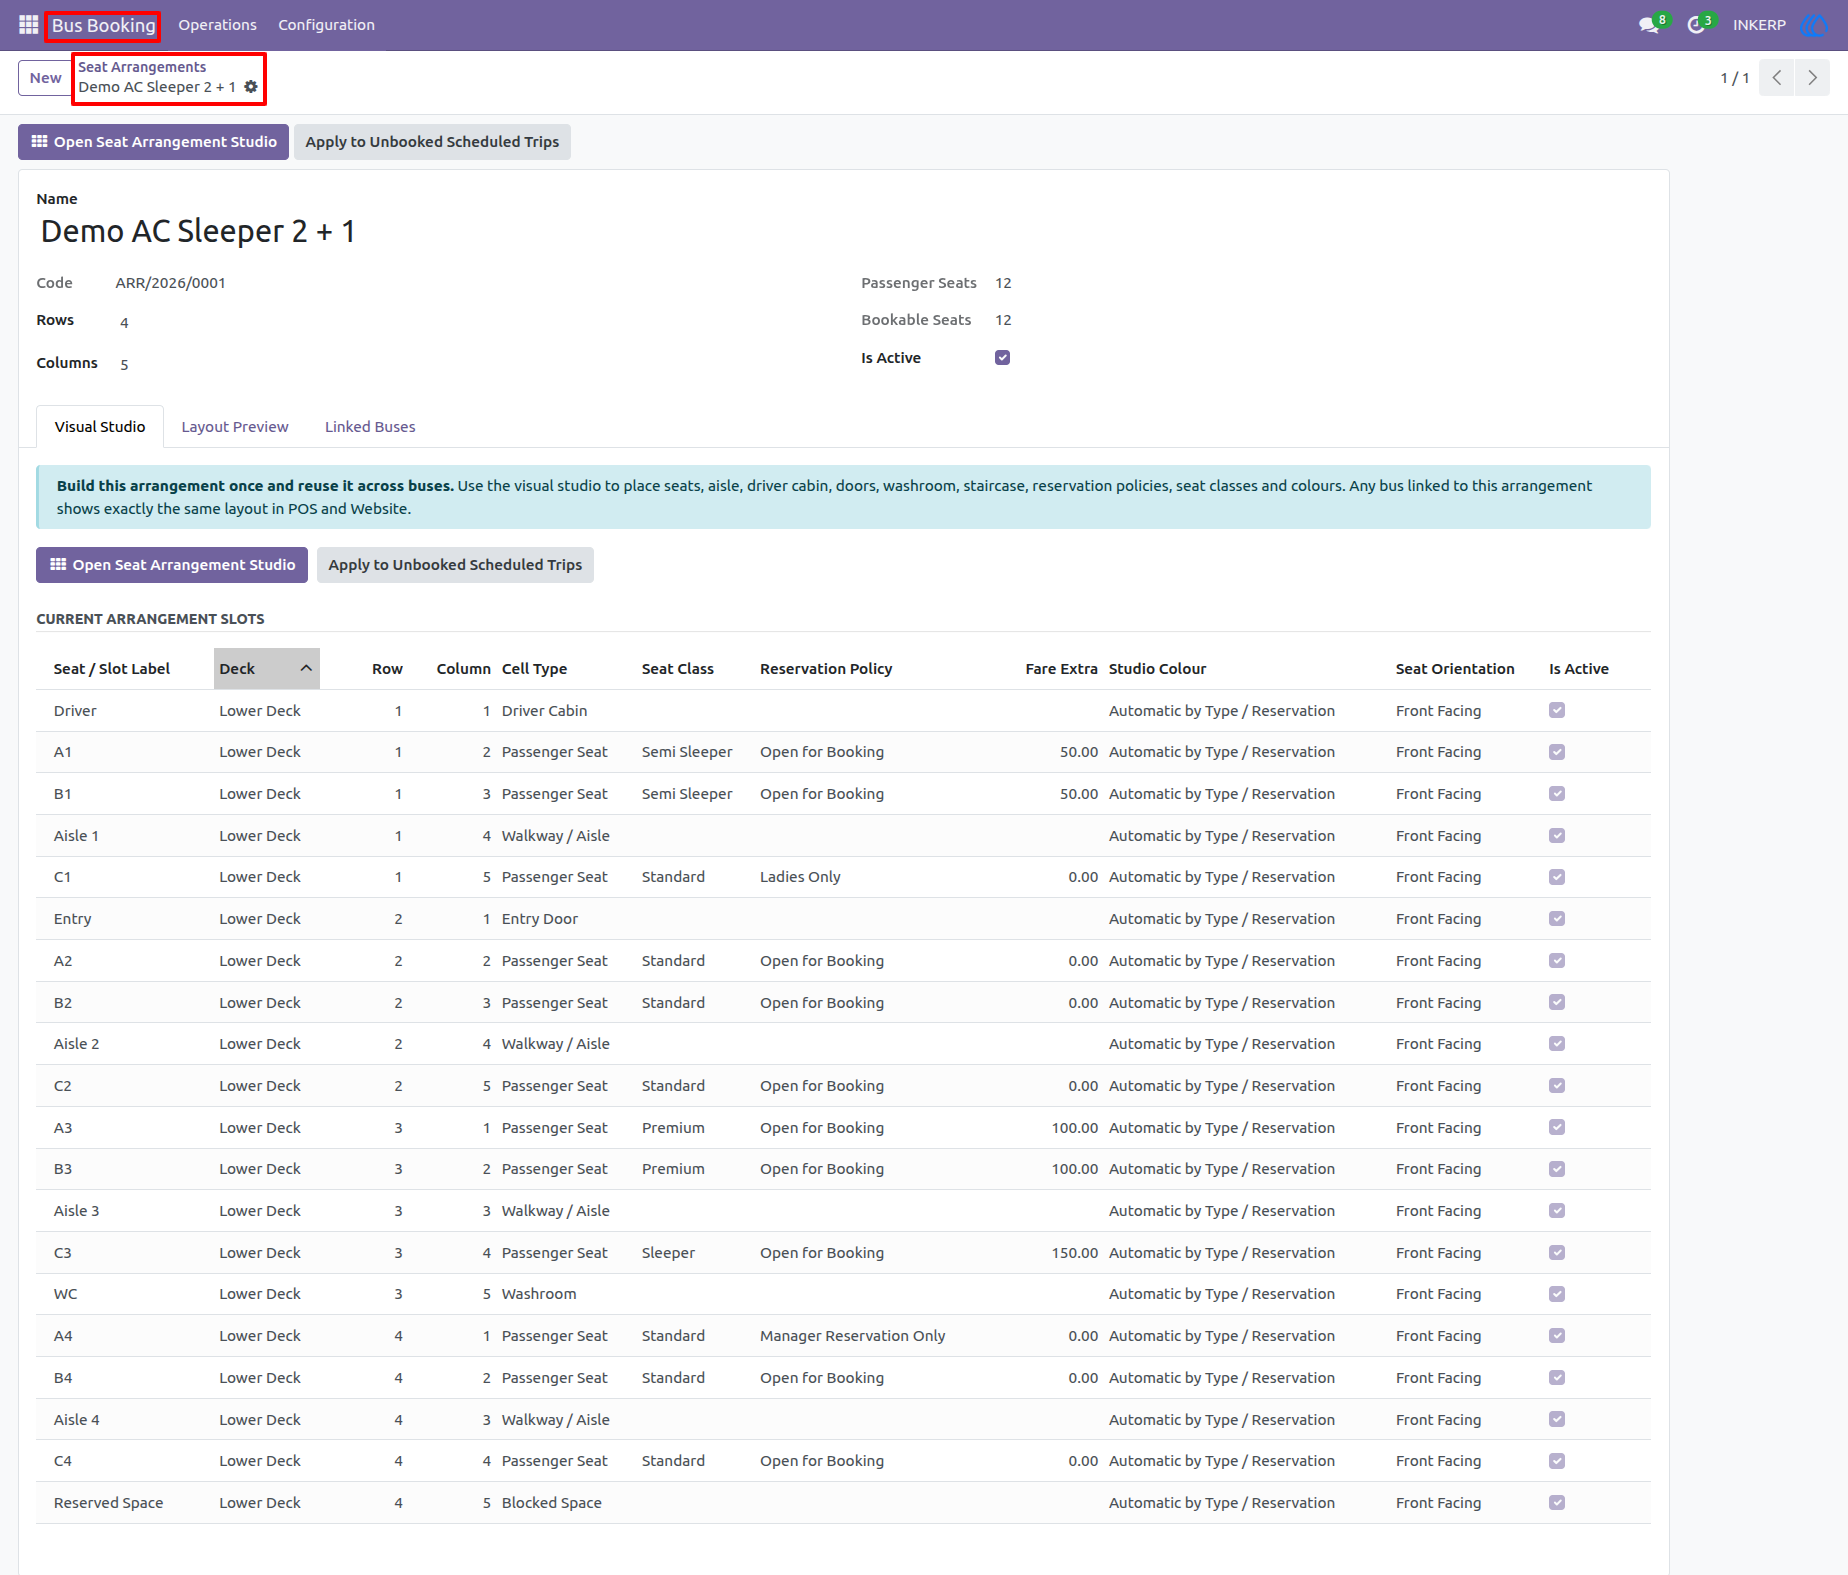Sort by Reservation Policy column header
The width and height of the screenshot is (1848, 1575).
click(826, 669)
